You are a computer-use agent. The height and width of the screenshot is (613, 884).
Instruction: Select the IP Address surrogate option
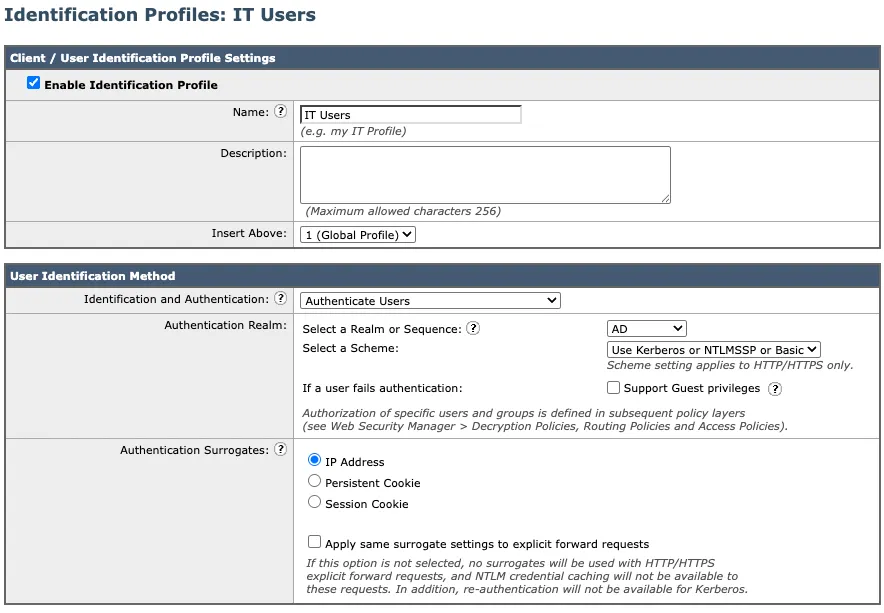[x=314, y=462]
